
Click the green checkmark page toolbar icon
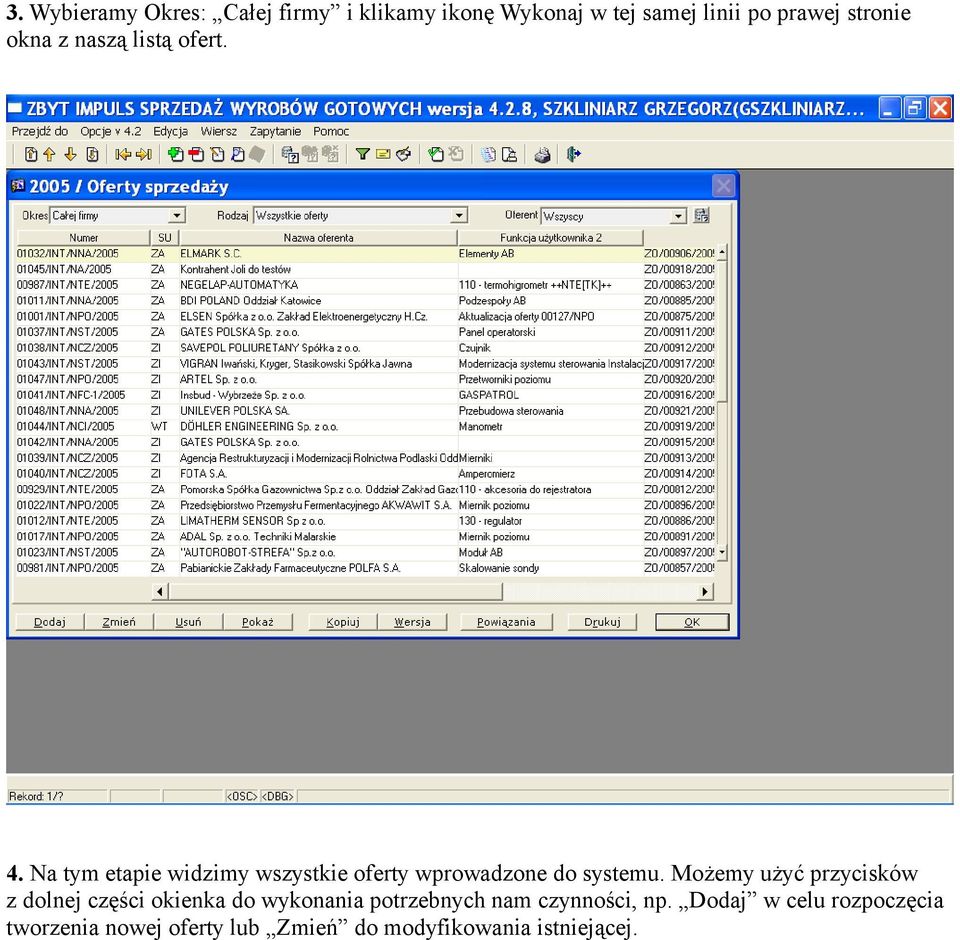coord(435,154)
